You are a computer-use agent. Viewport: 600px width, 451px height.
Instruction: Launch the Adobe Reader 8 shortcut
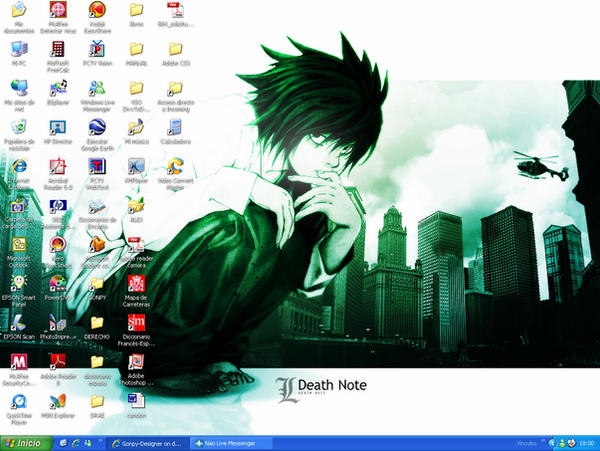tap(58, 370)
